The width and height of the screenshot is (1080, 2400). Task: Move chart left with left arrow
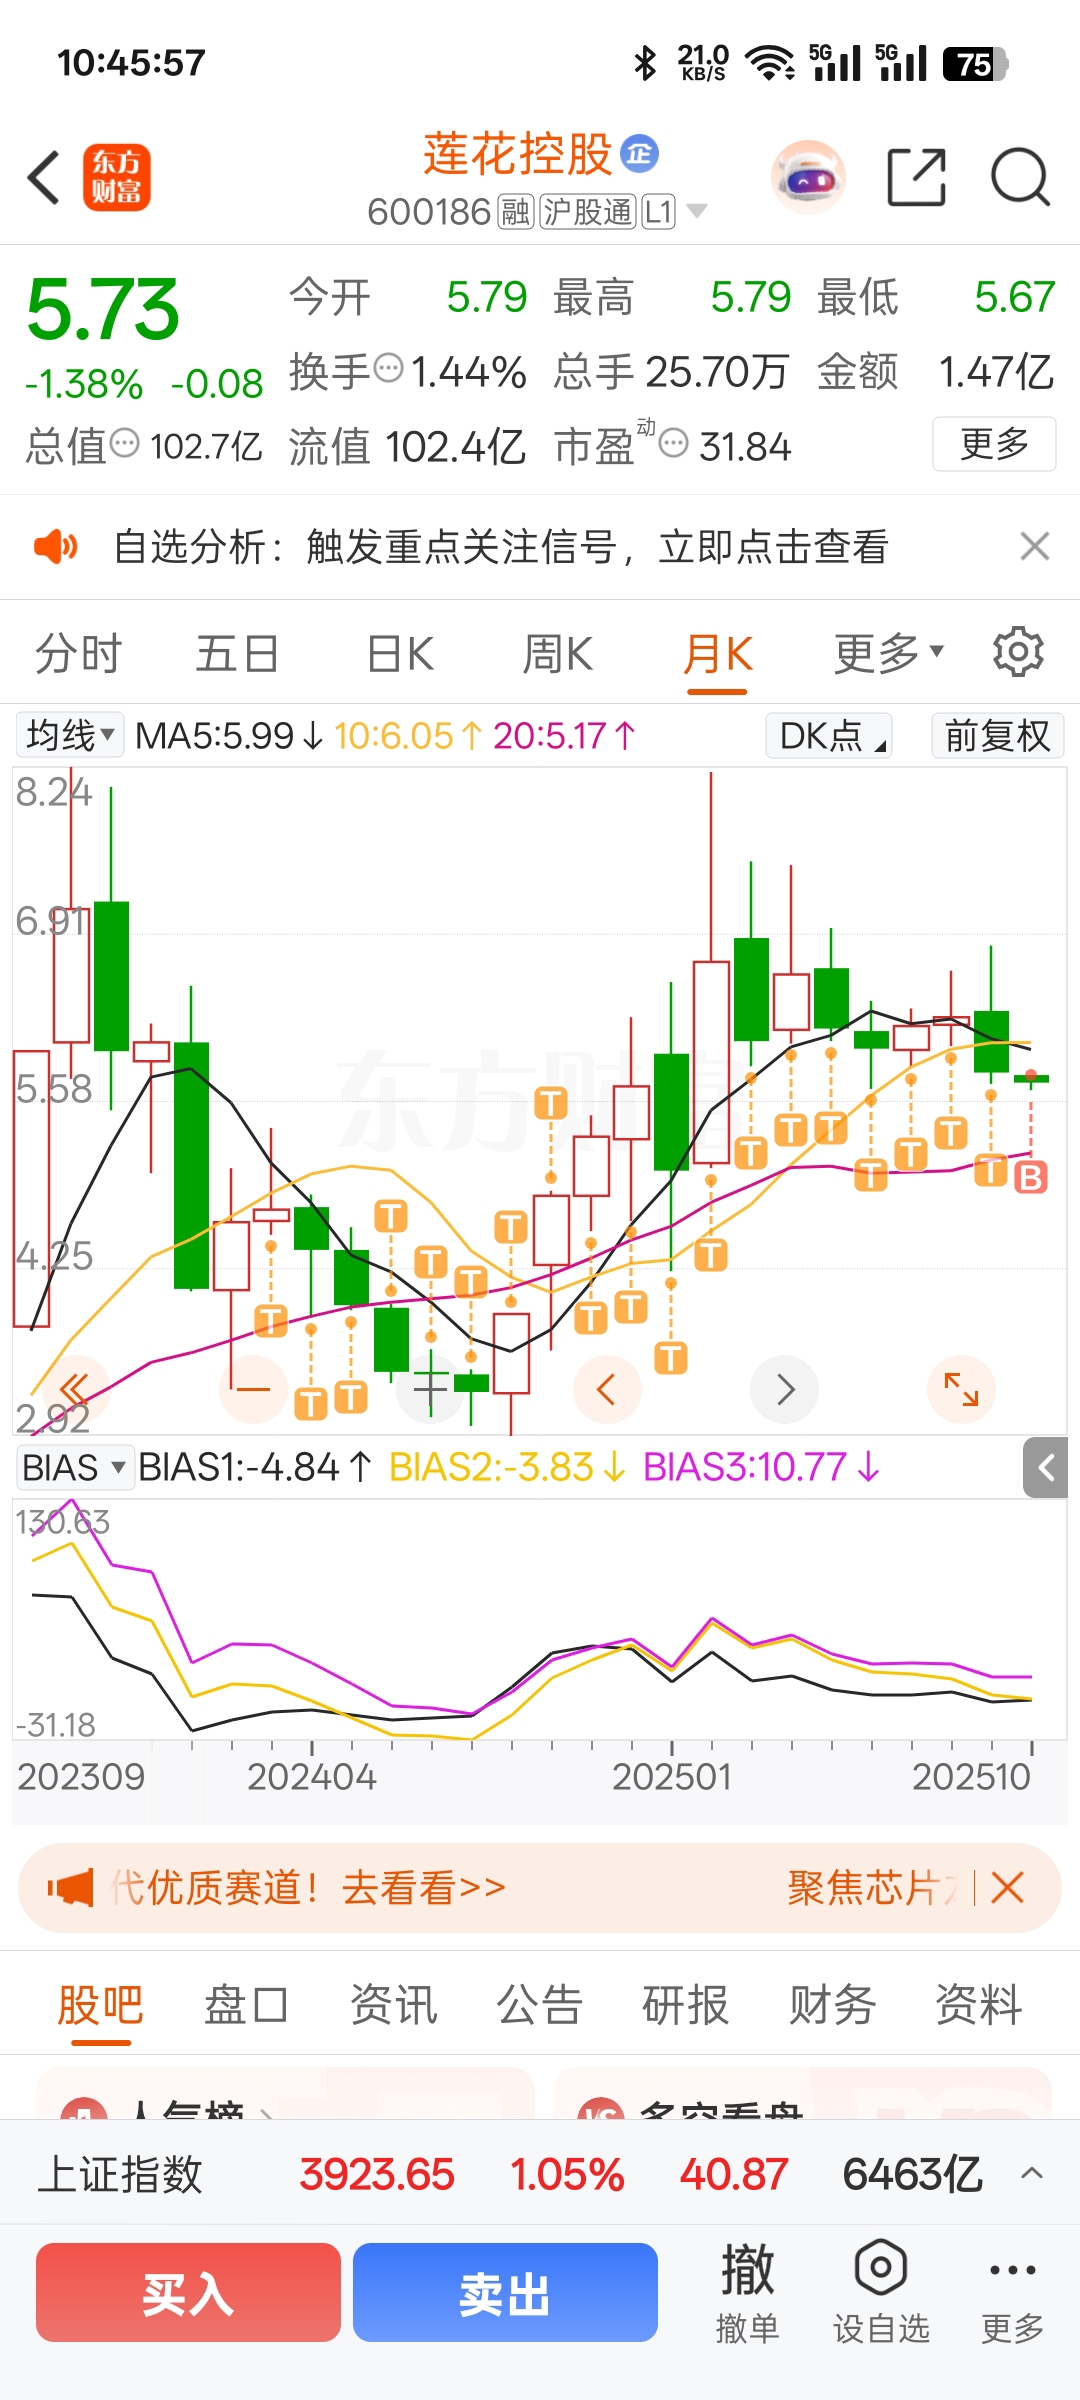(x=607, y=1388)
